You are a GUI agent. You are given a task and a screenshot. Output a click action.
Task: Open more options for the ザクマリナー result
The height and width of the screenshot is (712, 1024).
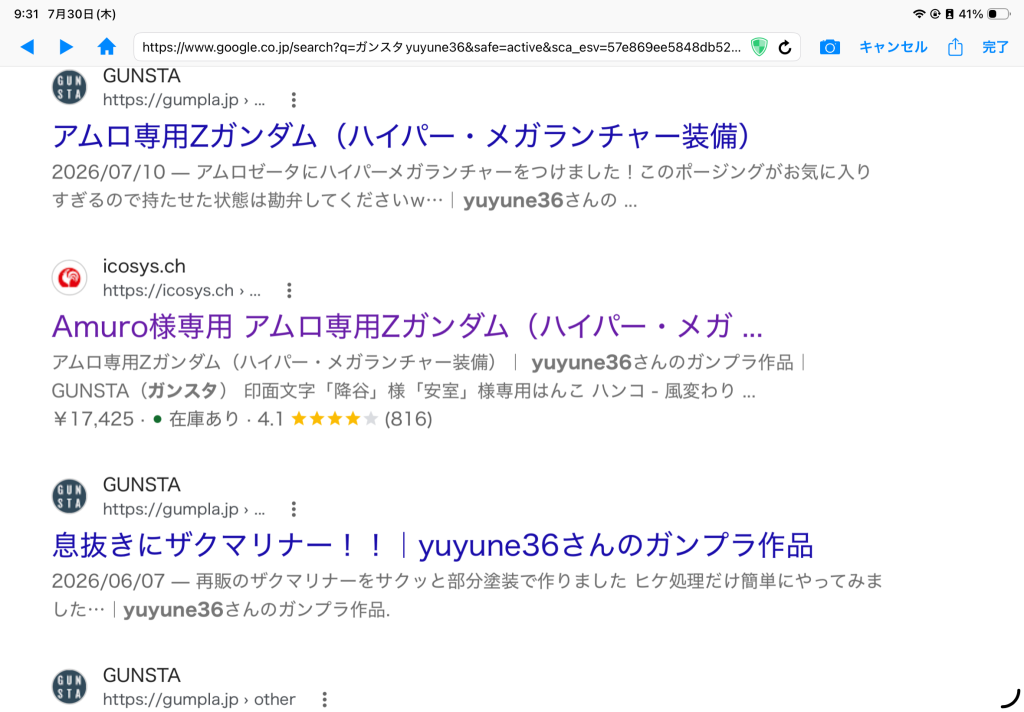[x=294, y=509]
